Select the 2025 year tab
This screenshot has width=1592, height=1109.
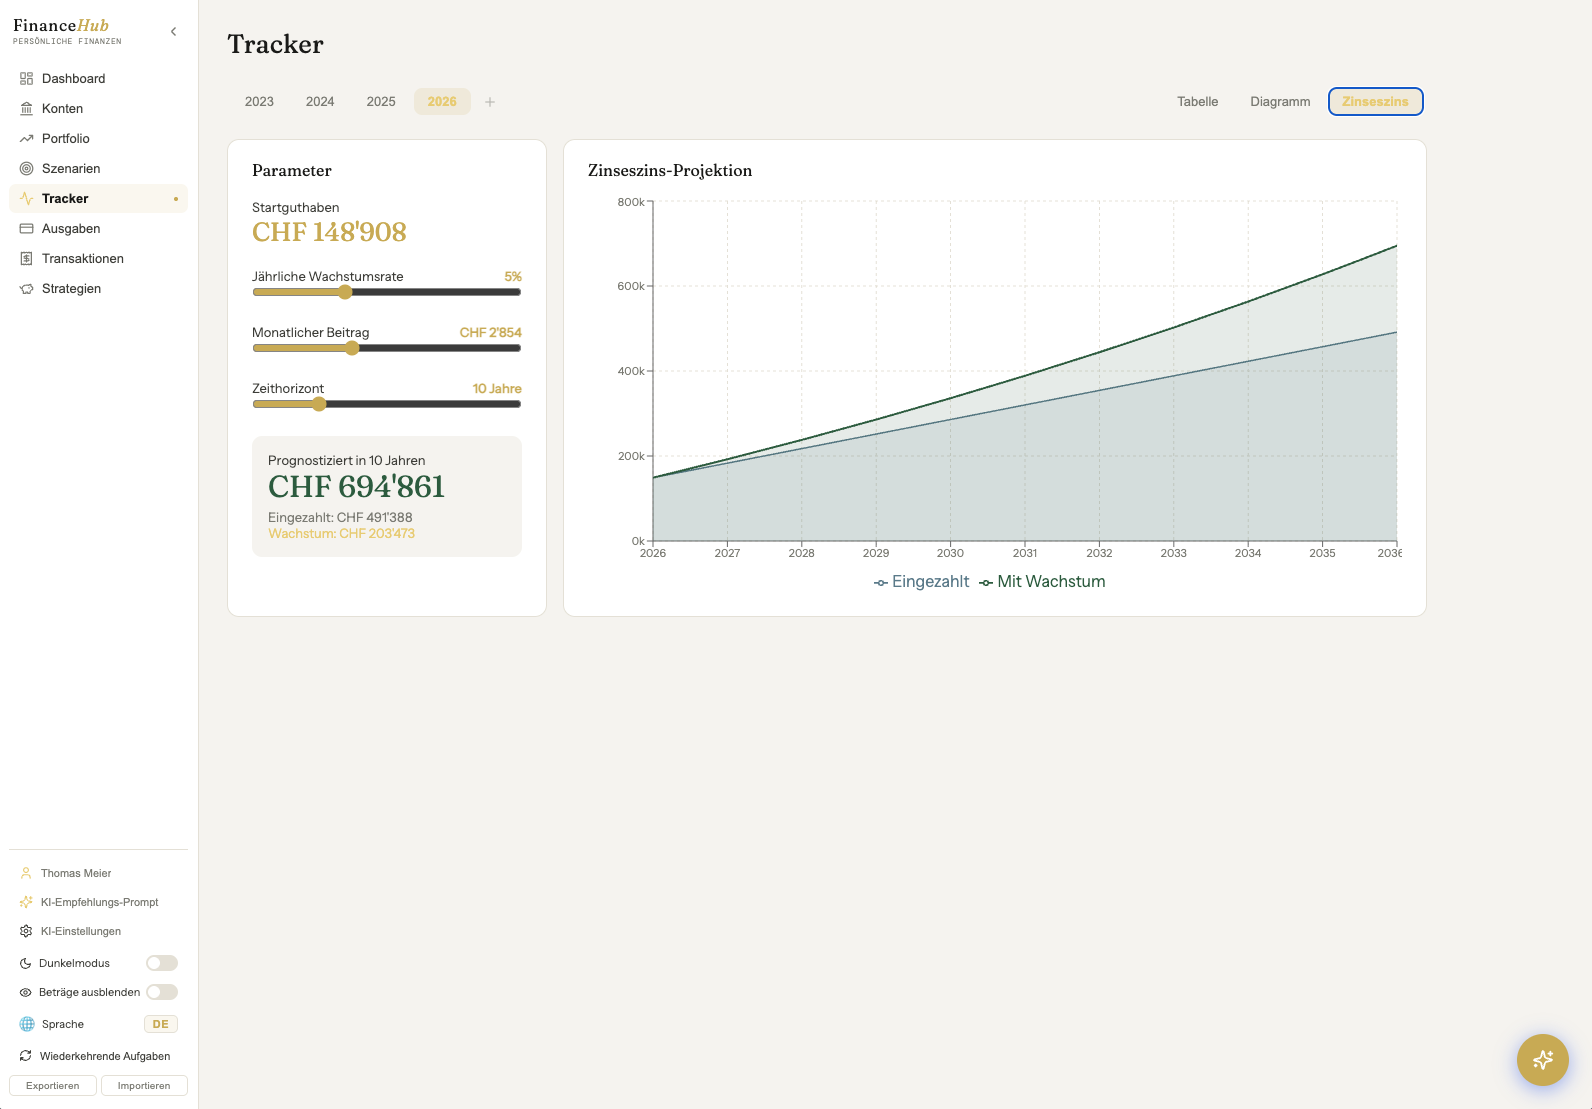(381, 102)
